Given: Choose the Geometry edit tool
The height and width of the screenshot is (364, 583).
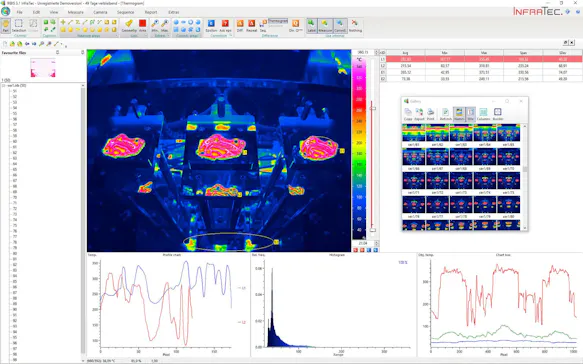Looking at the screenshot, I should tap(129, 26).
